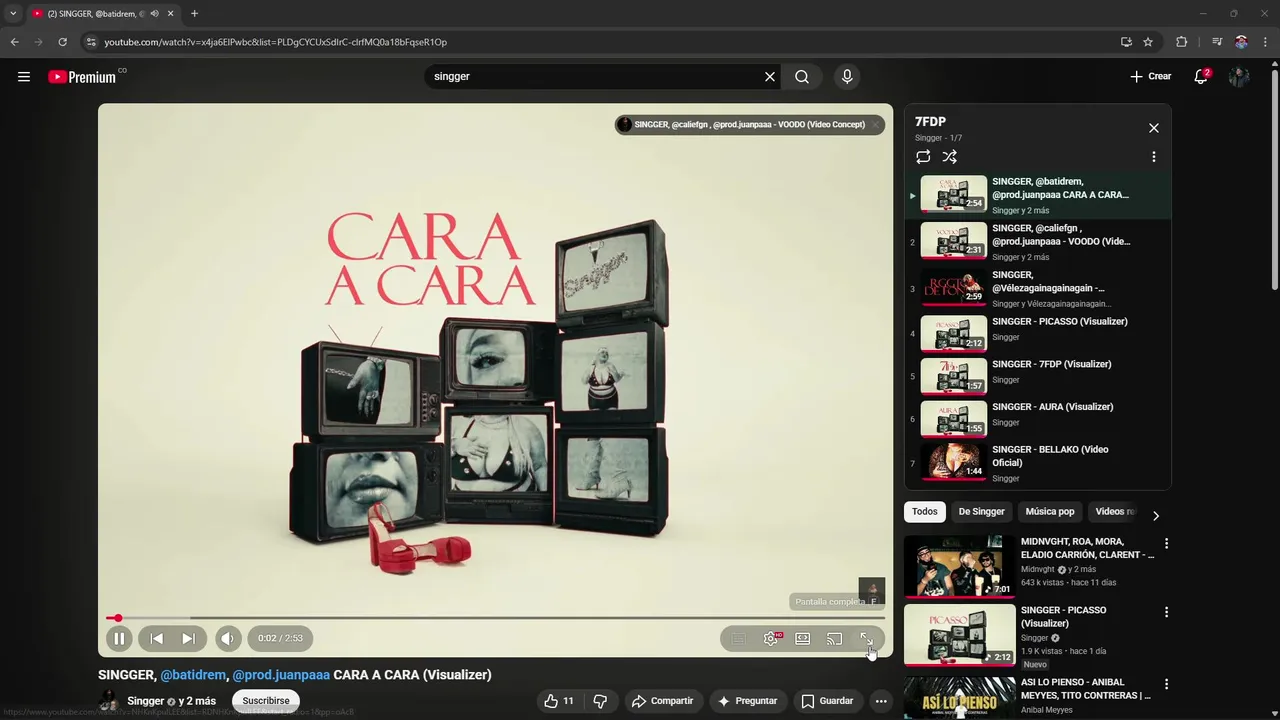Run search with magnifying glass button

click(802, 76)
